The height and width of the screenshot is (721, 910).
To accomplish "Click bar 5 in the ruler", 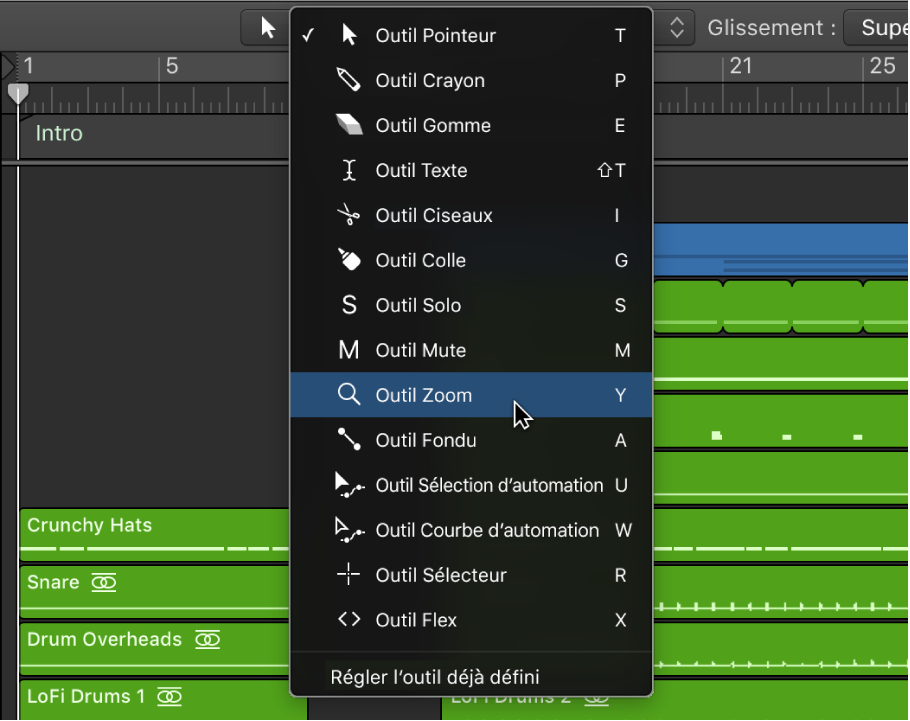I will click(x=172, y=66).
